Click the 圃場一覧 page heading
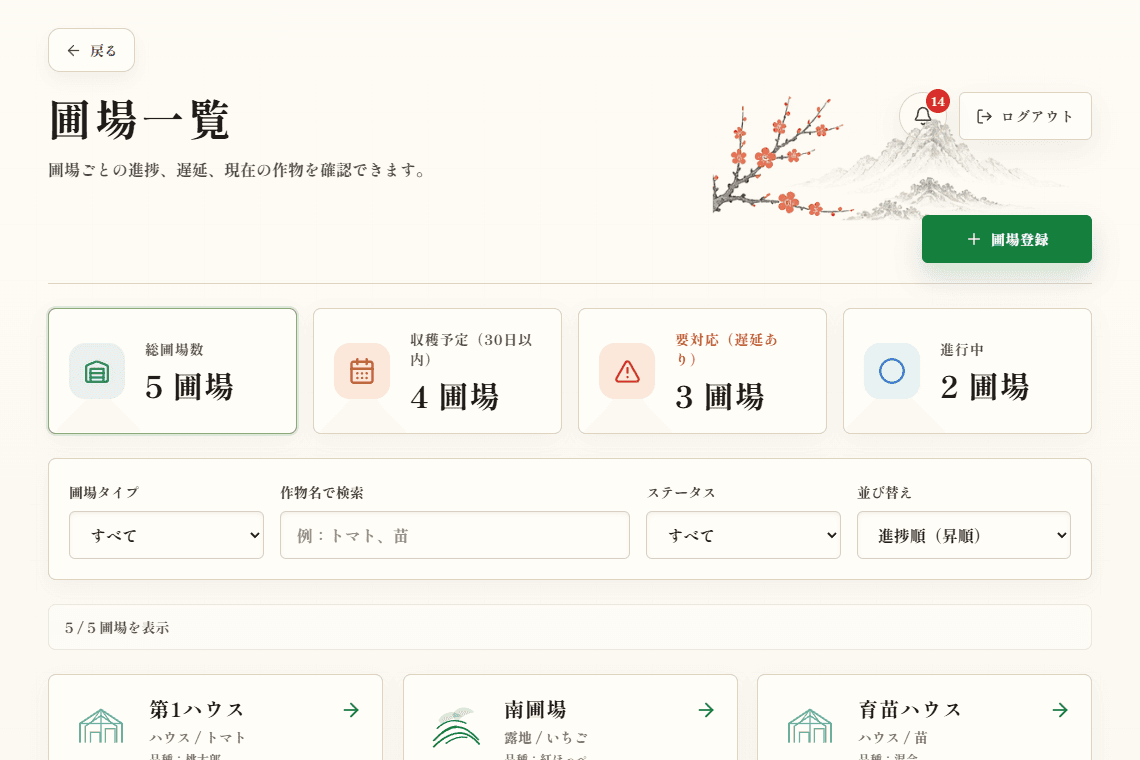The width and height of the screenshot is (1140, 760). click(x=140, y=120)
